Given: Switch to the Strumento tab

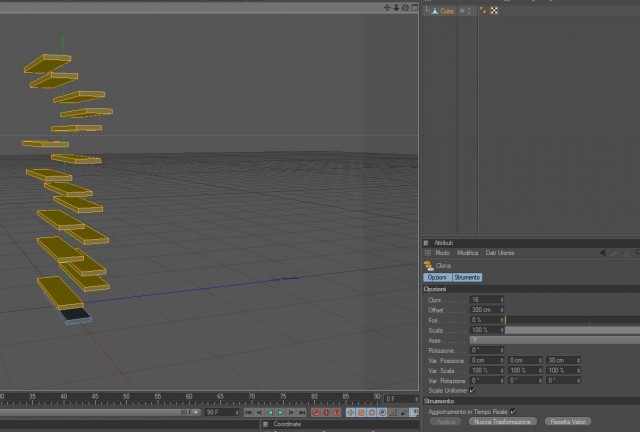Looking at the screenshot, I should [467, 277].
